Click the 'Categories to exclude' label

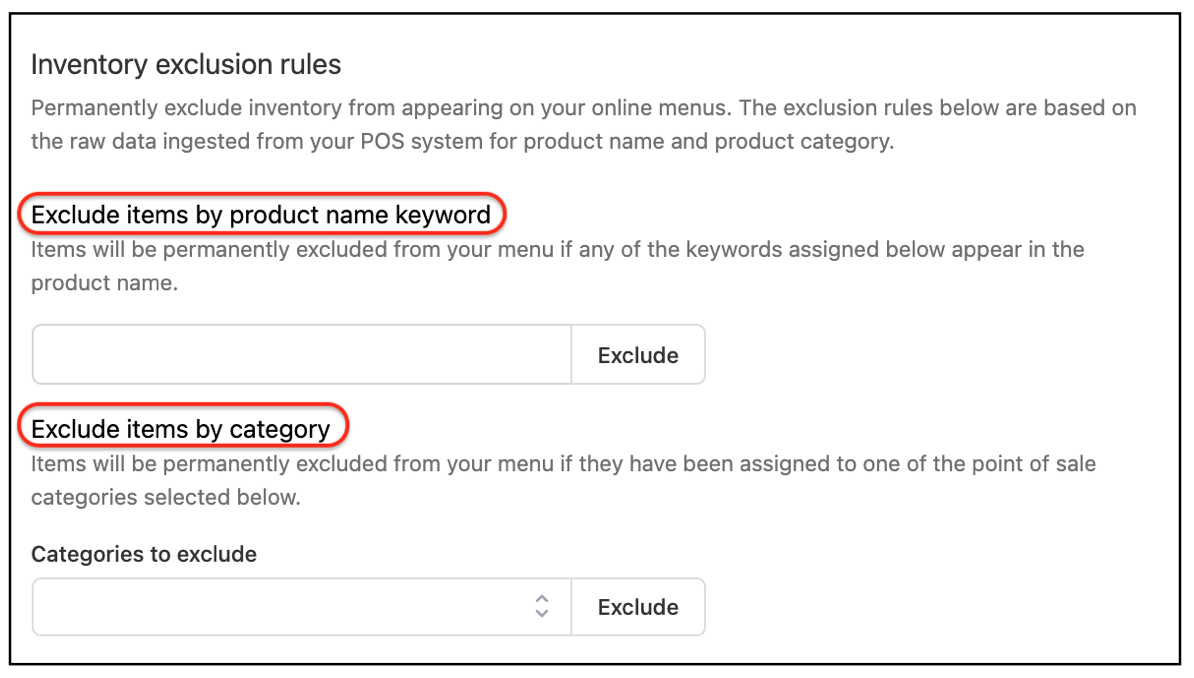pos(143,553)
